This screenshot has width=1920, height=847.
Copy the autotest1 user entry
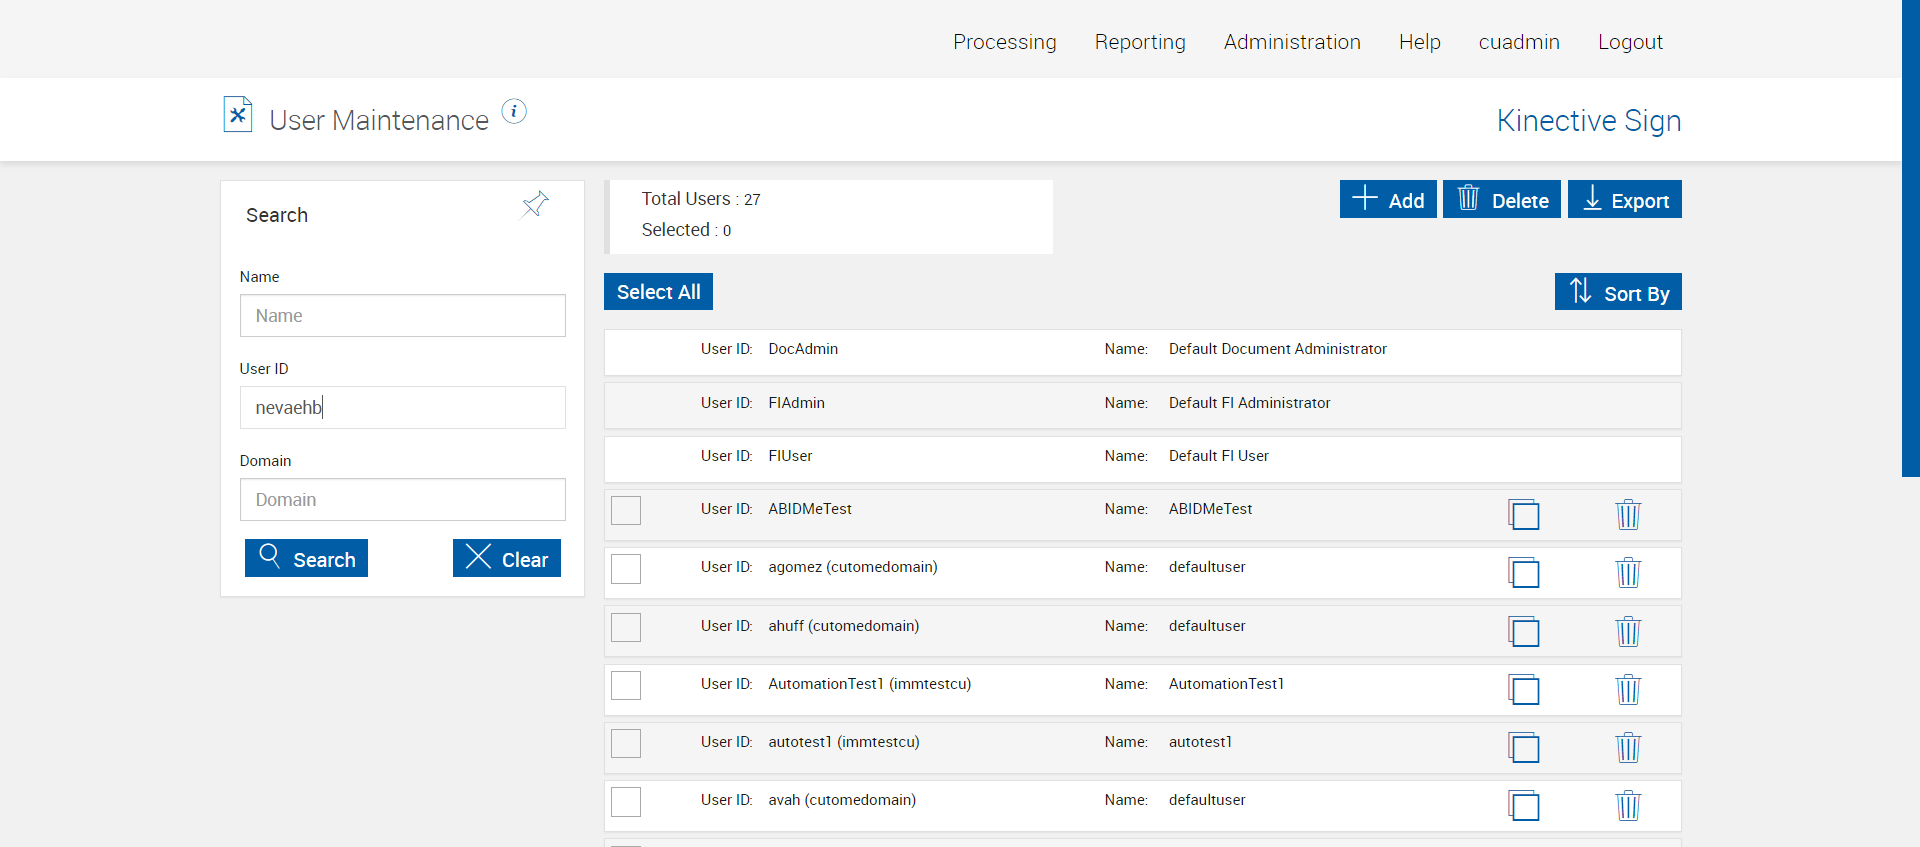[1524, 748]
